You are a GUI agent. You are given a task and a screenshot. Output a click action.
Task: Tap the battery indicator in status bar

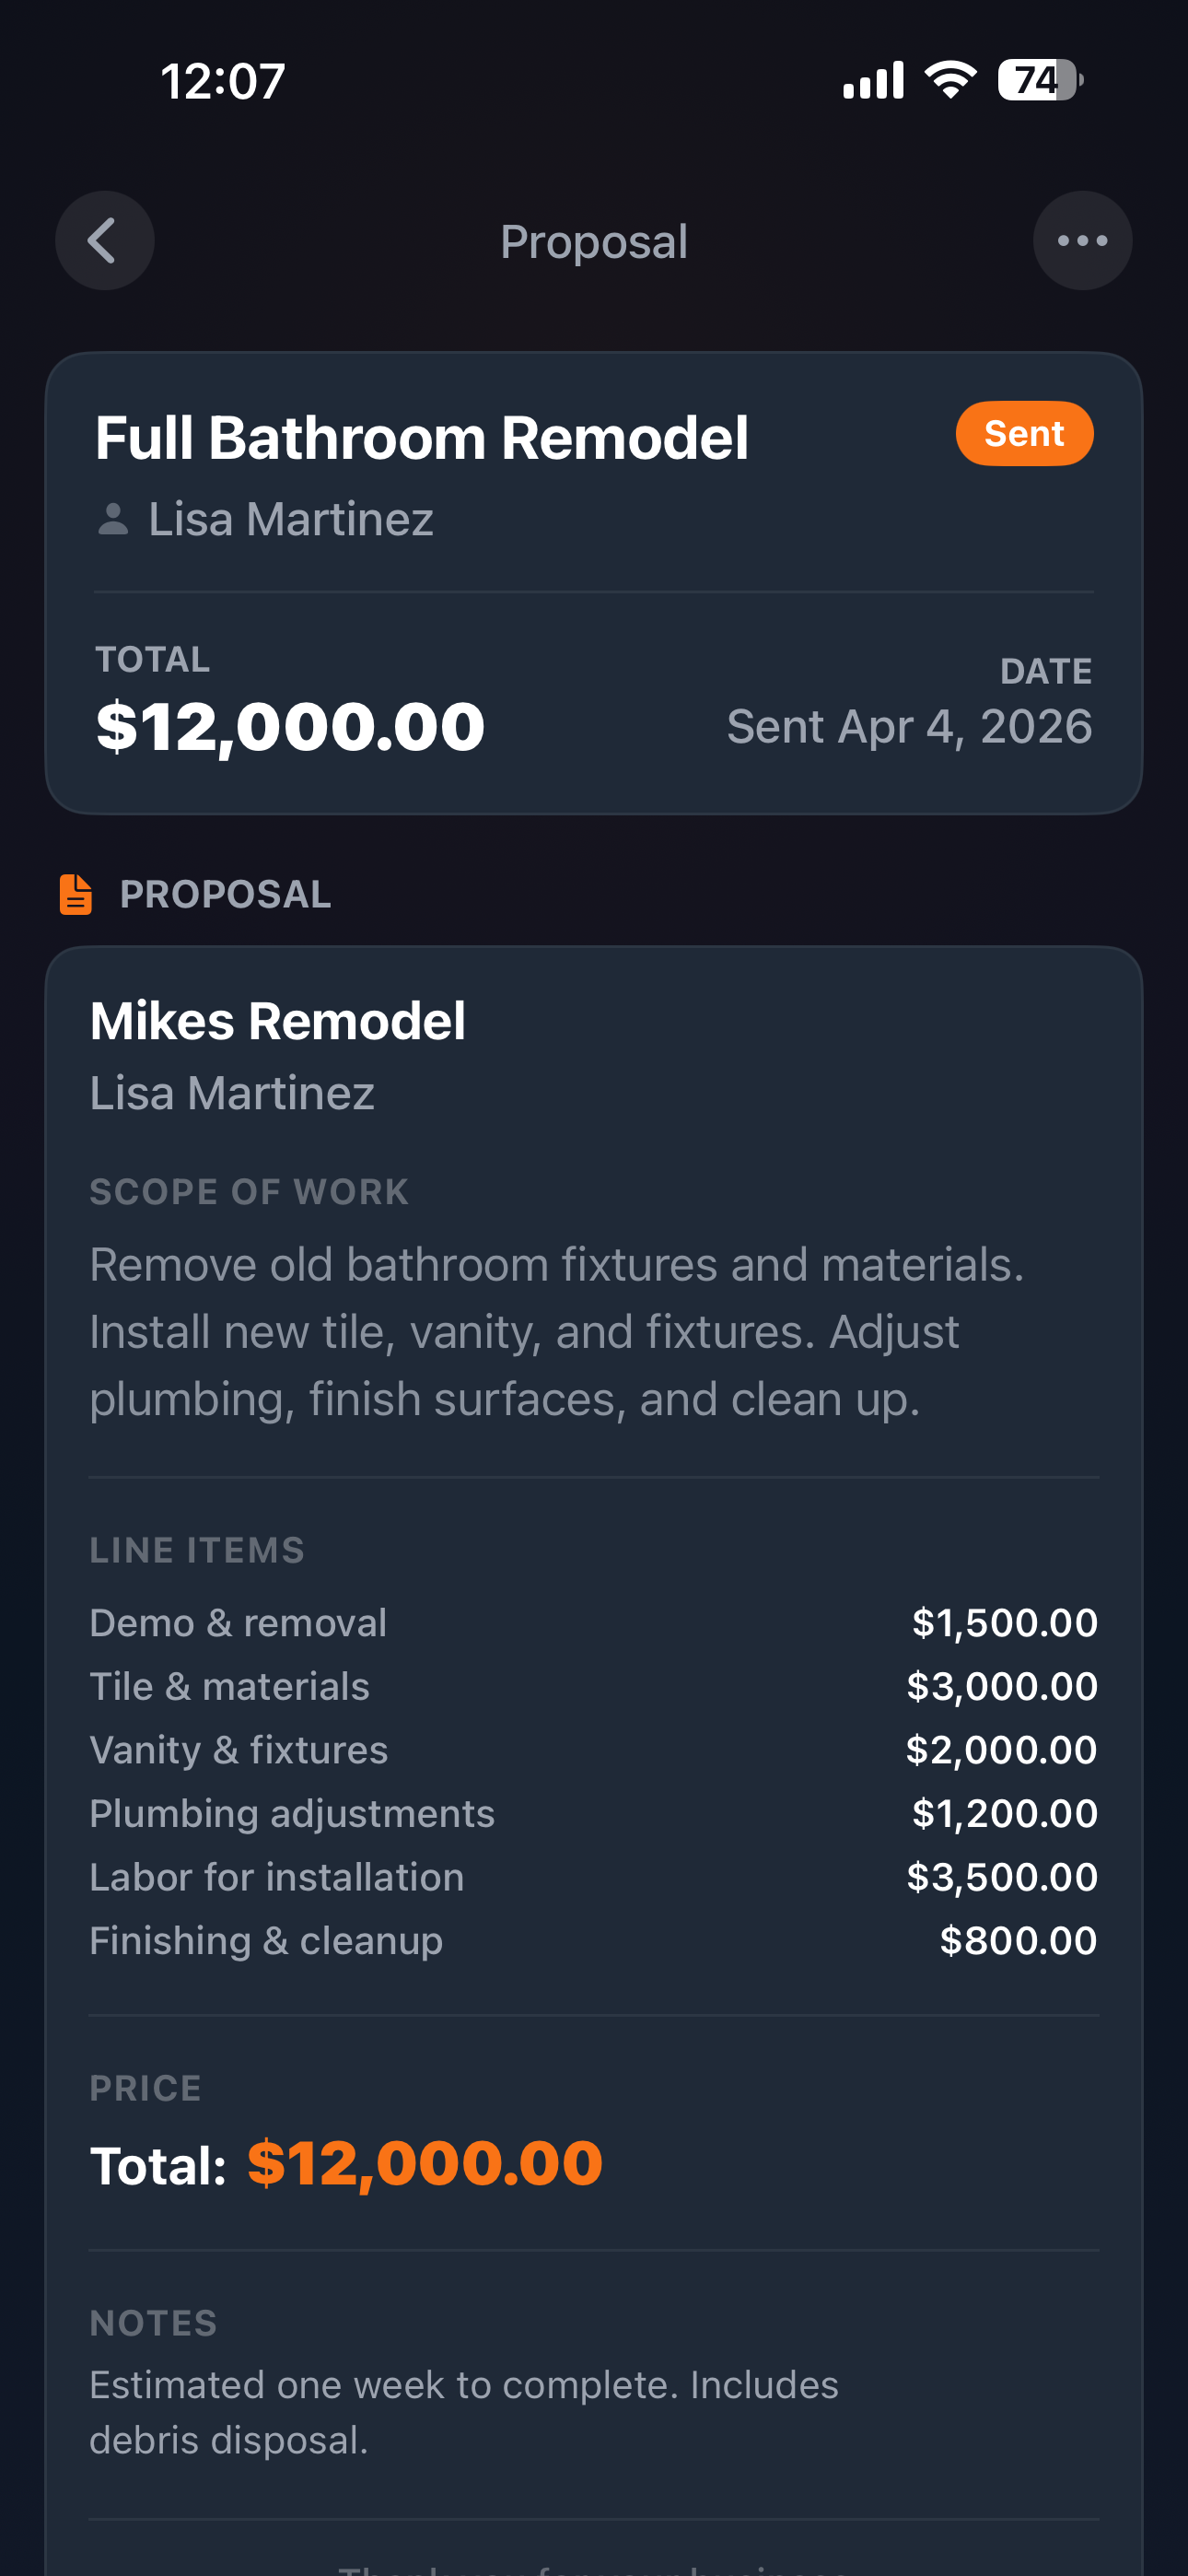click(1040, 80)
